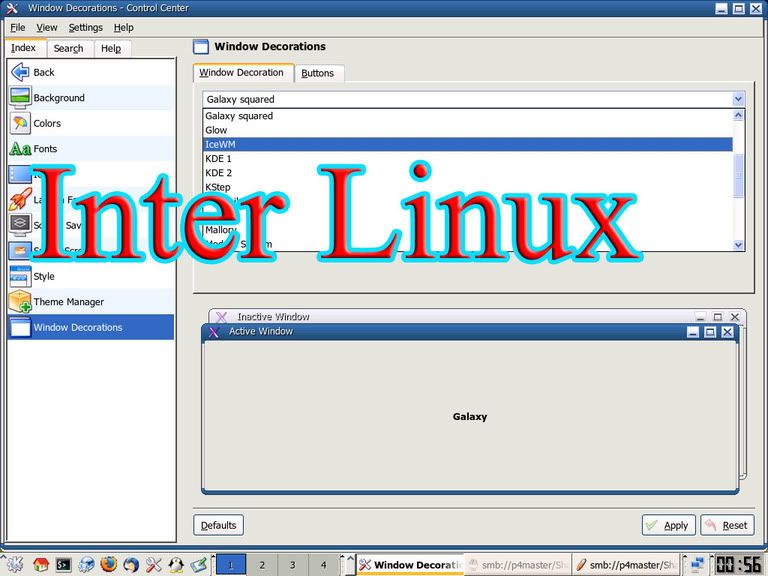Open Theme Manager via its box icon
The height and width of the screenshot is (576, 768).
pyautogui.click(x=20, y=301)
